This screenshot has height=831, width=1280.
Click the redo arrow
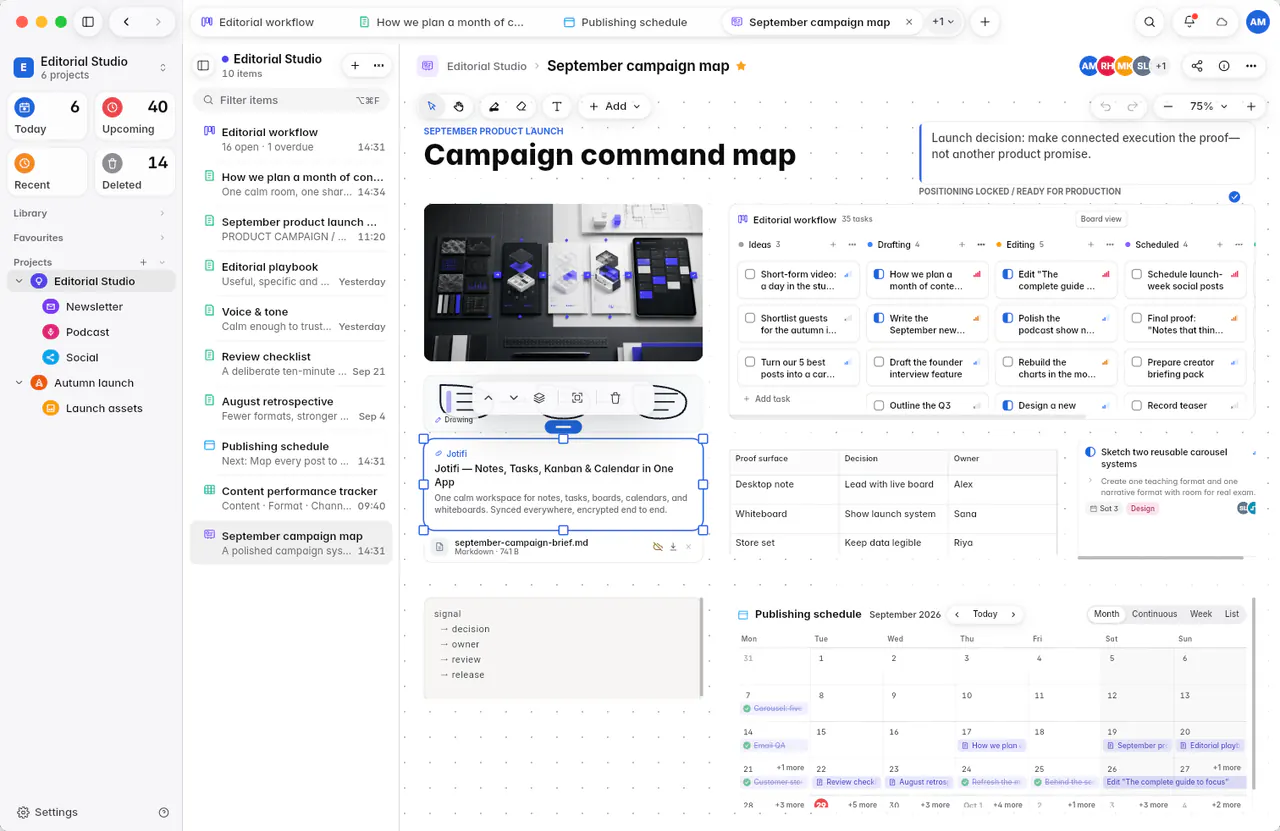pos(1133,106)
